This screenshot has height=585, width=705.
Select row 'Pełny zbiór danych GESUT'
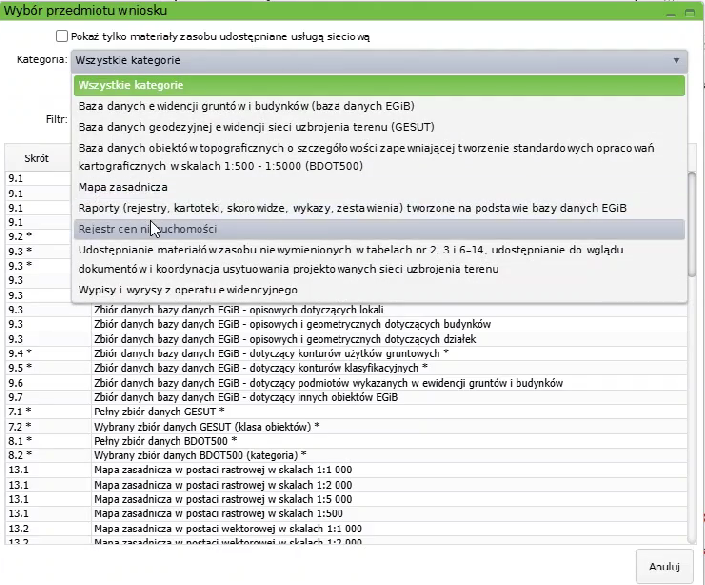pyautogui.click(x=158, y=411)
